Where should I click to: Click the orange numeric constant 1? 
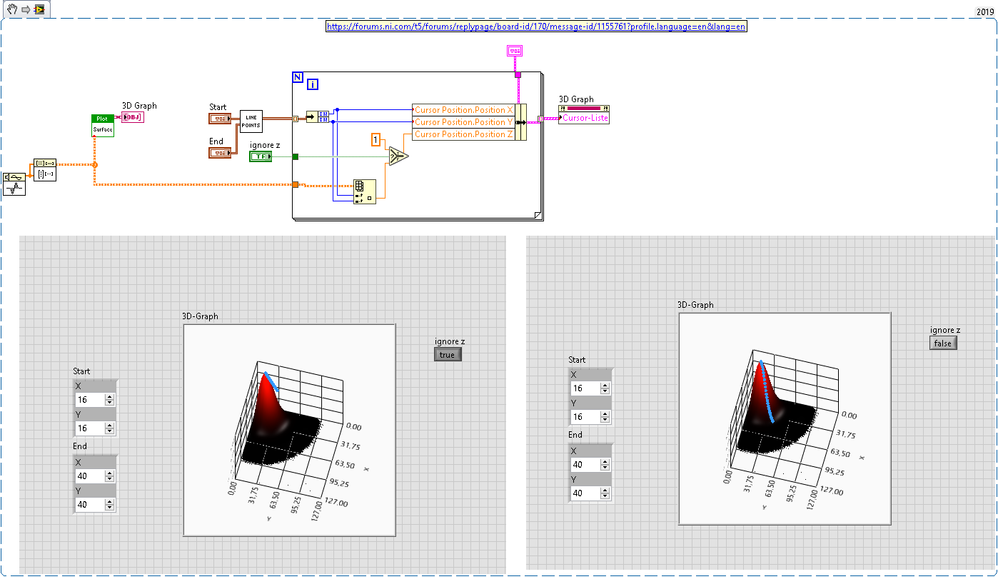tap(376, 139)
